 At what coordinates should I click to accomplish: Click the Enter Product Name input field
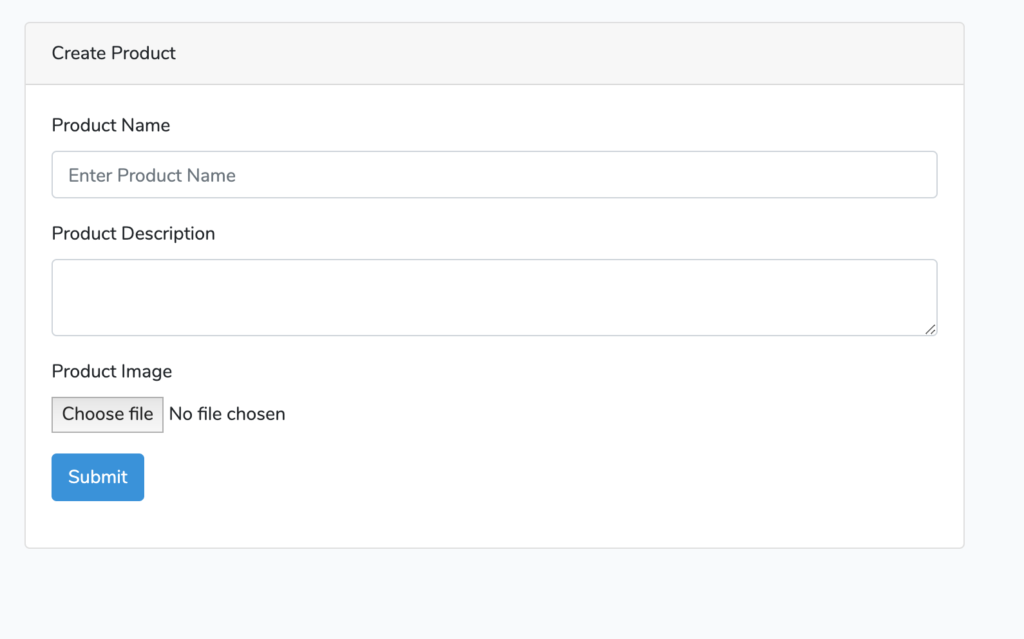coord(494,174)
